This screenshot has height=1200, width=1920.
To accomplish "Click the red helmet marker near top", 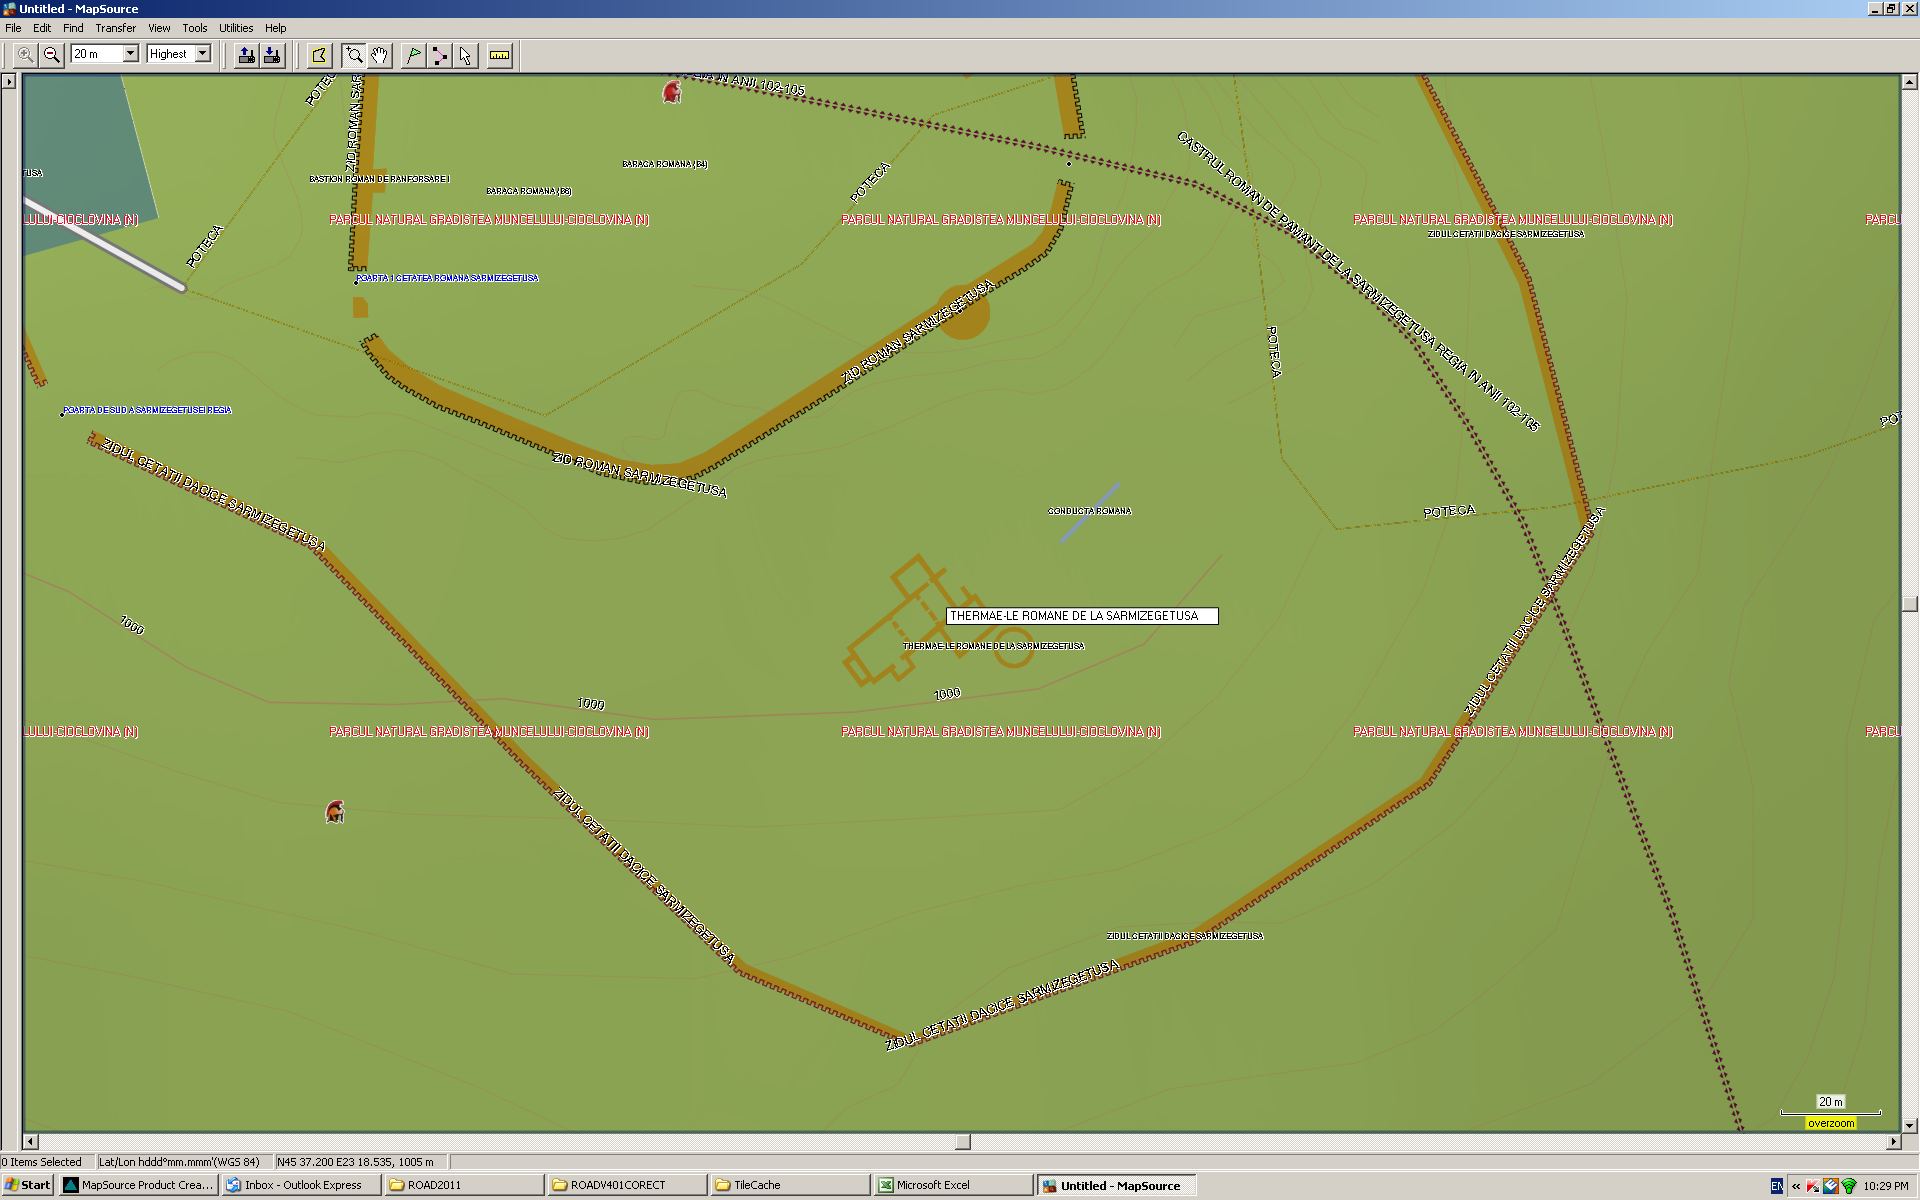I will (x=672, y=92).
